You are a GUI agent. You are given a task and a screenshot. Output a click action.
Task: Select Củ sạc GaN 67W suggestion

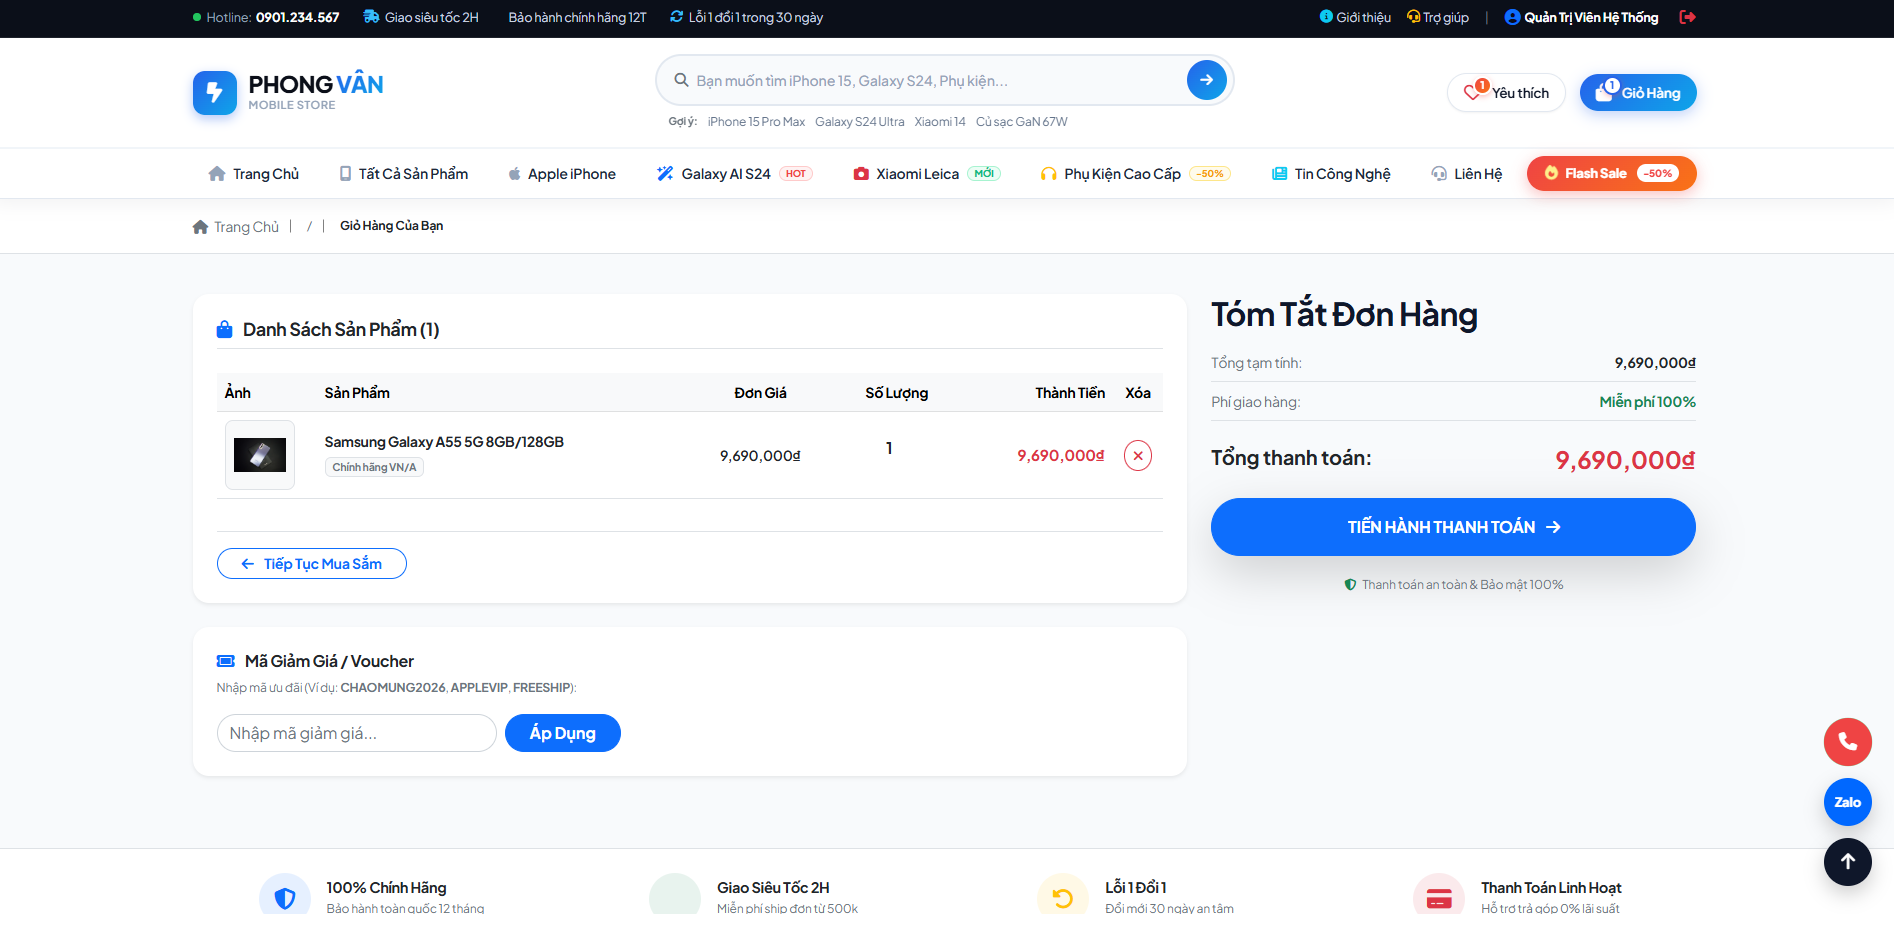pos(1022,122)
